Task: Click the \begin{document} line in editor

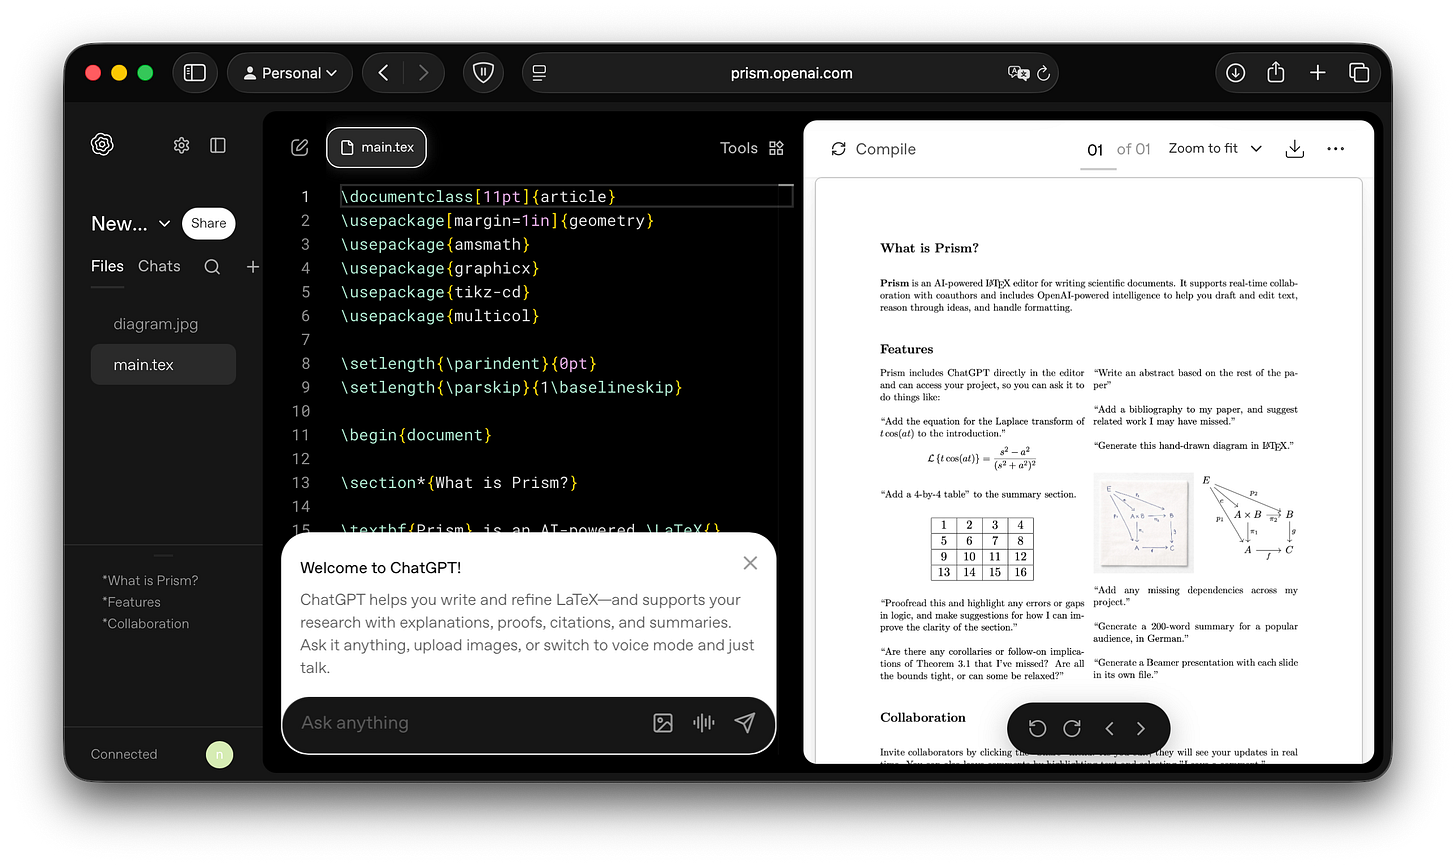Action: 416,435
